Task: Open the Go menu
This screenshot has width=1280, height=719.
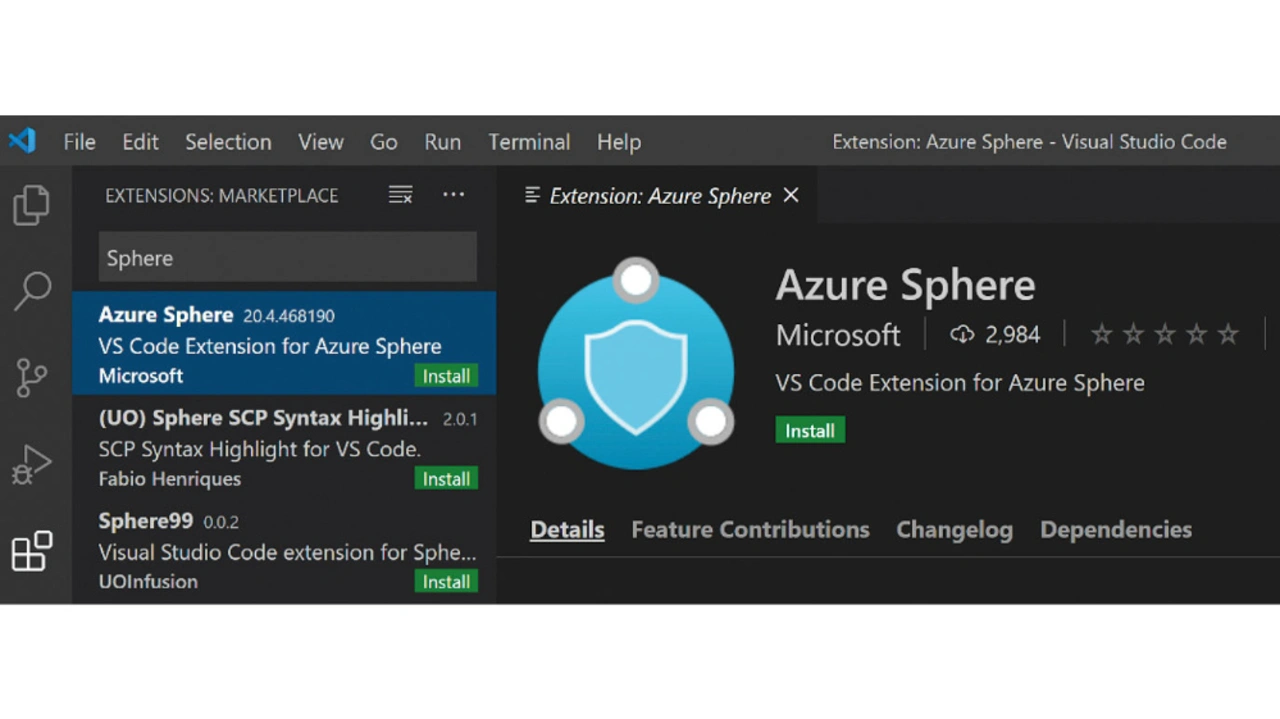Action: point(384,142)
